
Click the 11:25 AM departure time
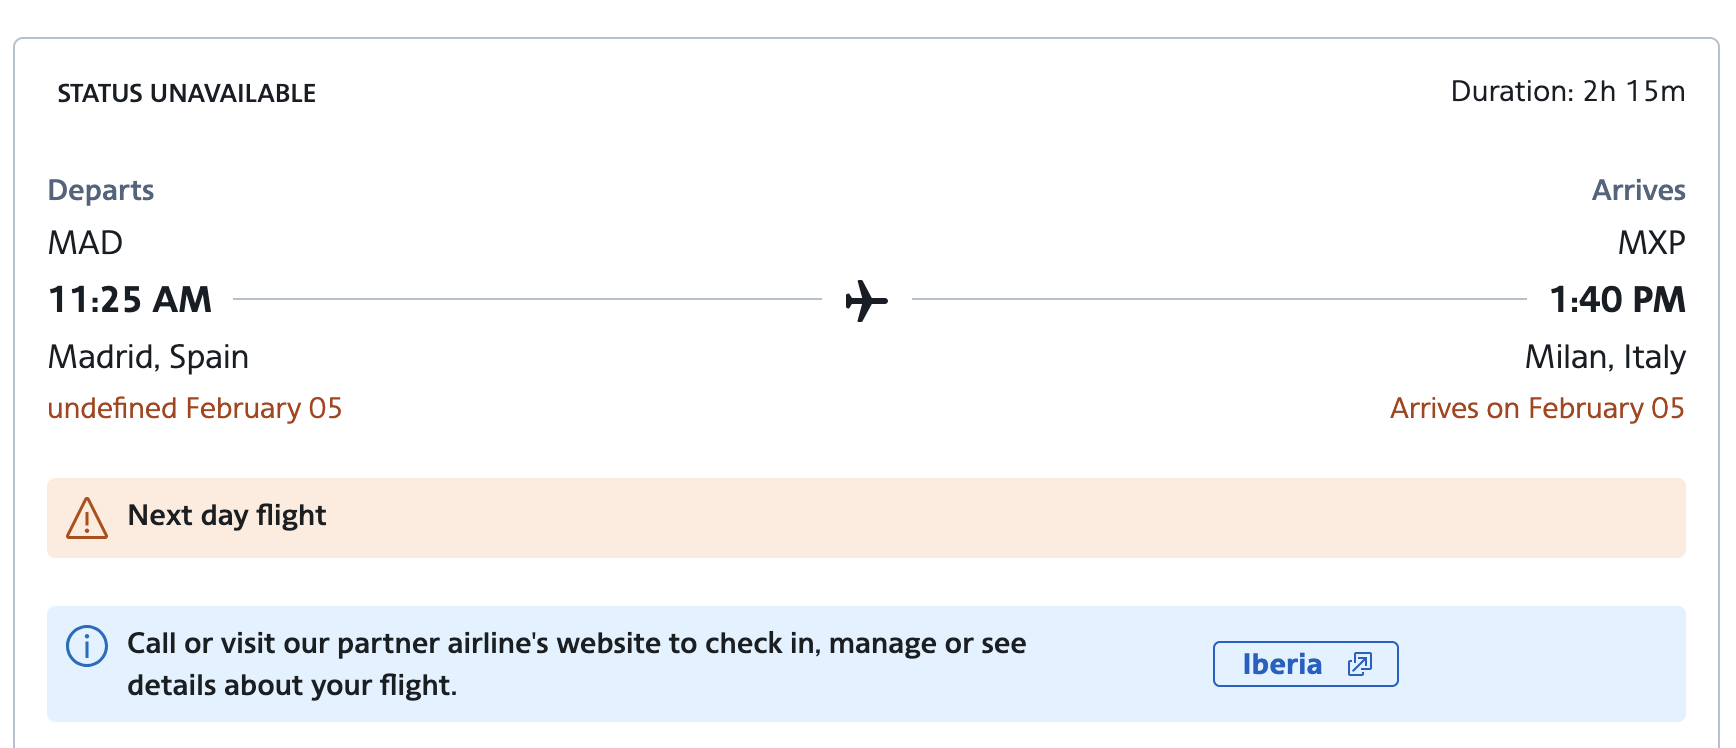click(x=130, y=300)
